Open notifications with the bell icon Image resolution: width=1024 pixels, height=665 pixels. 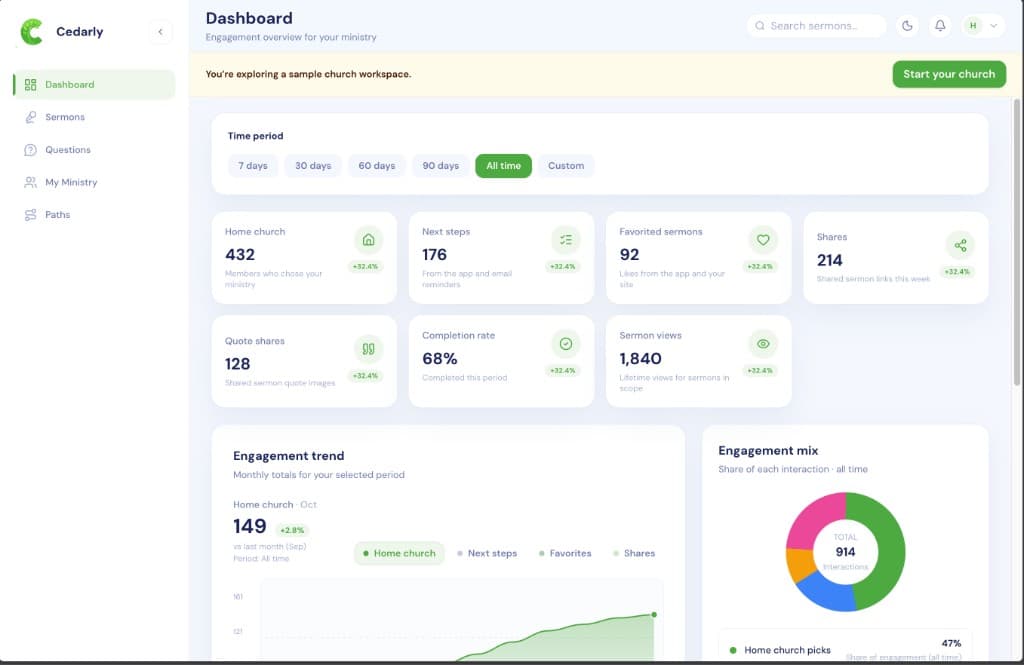[x=940, y=25]
